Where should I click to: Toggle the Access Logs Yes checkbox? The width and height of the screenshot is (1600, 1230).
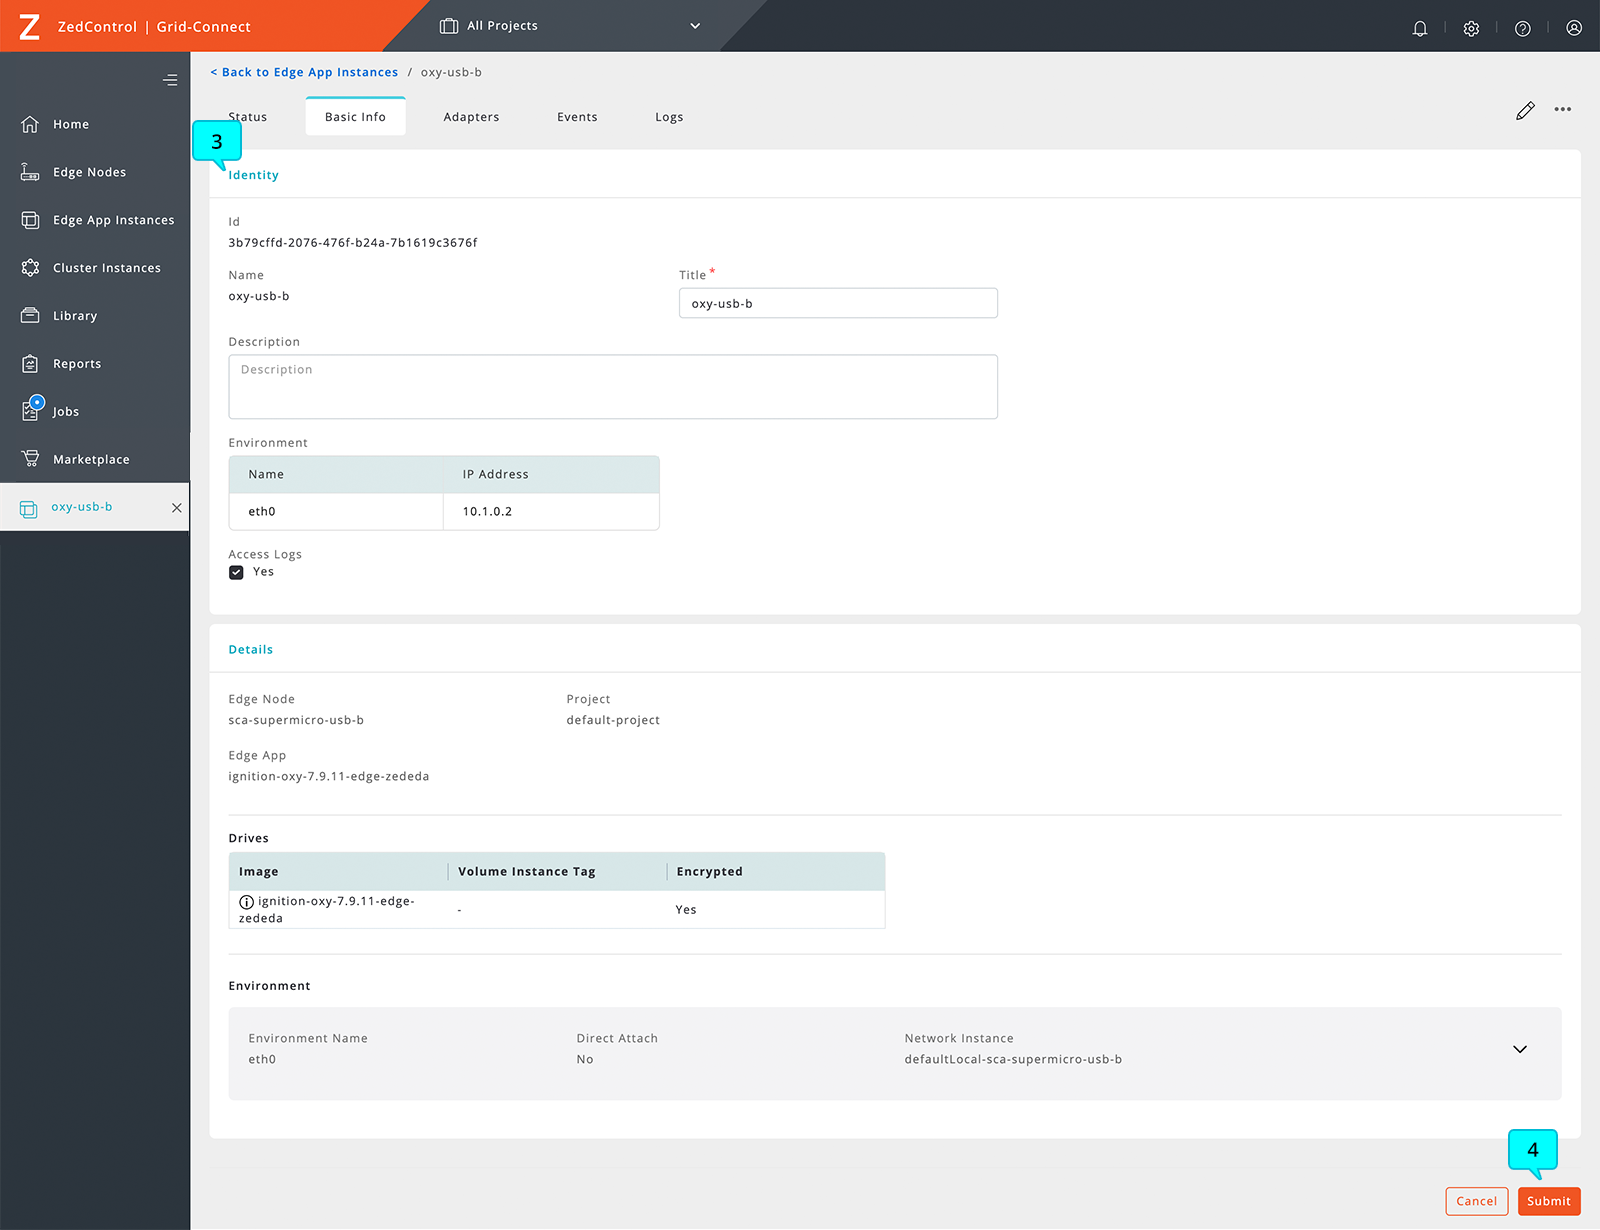pyautogui.click(x=236, y=572)
